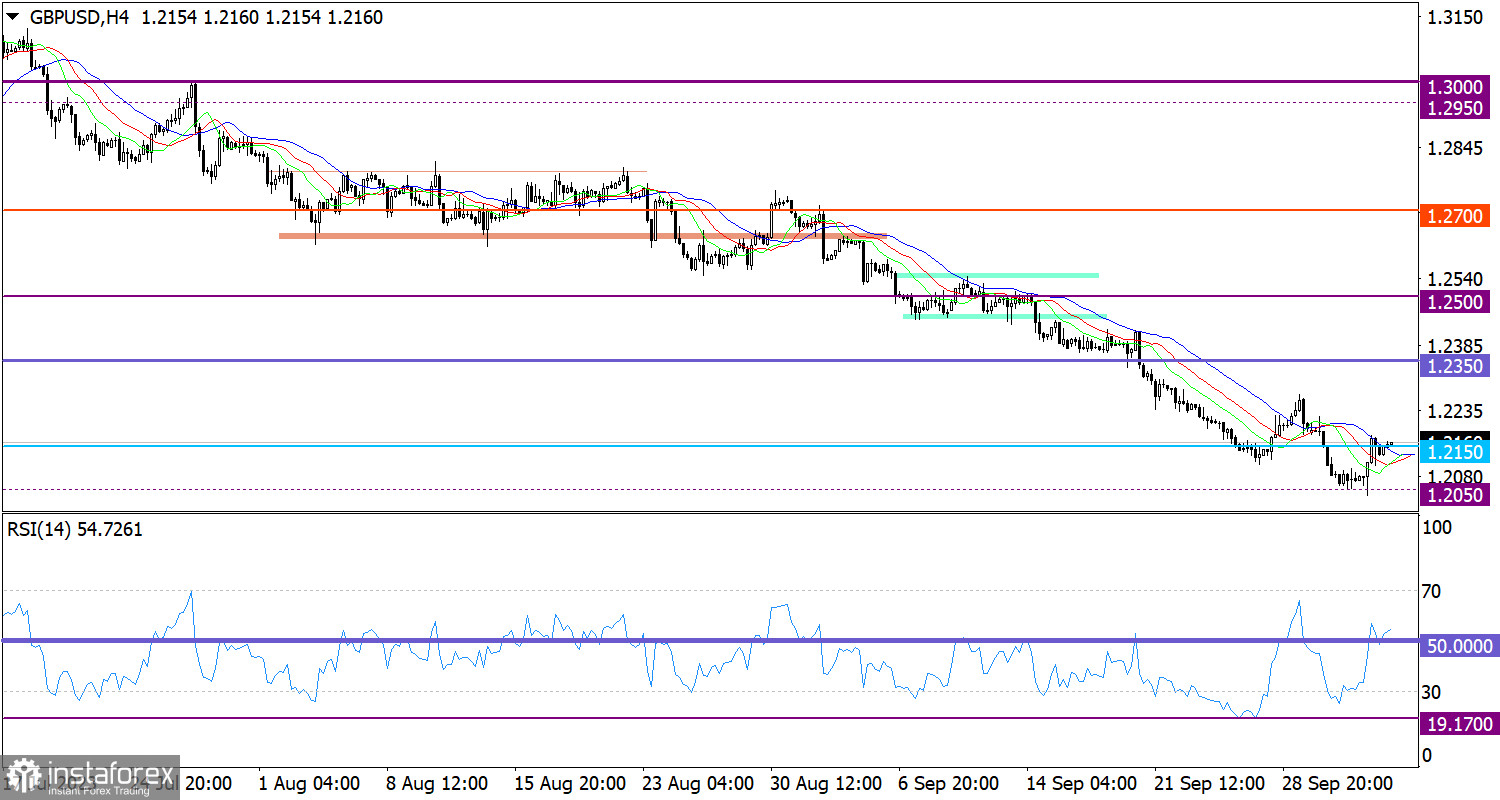Select the cyan 1.2150 price label

pos(1455,453)
